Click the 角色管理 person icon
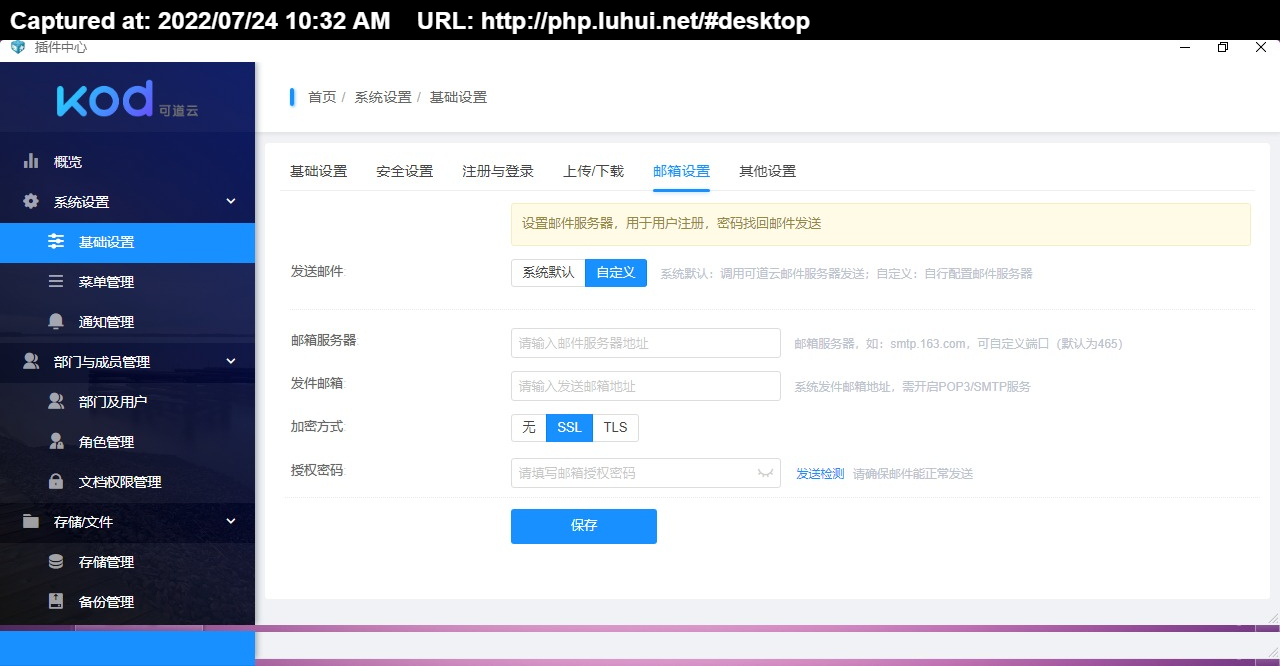Viewport: 1280px width, 666px height. click(x=56, y=441)
